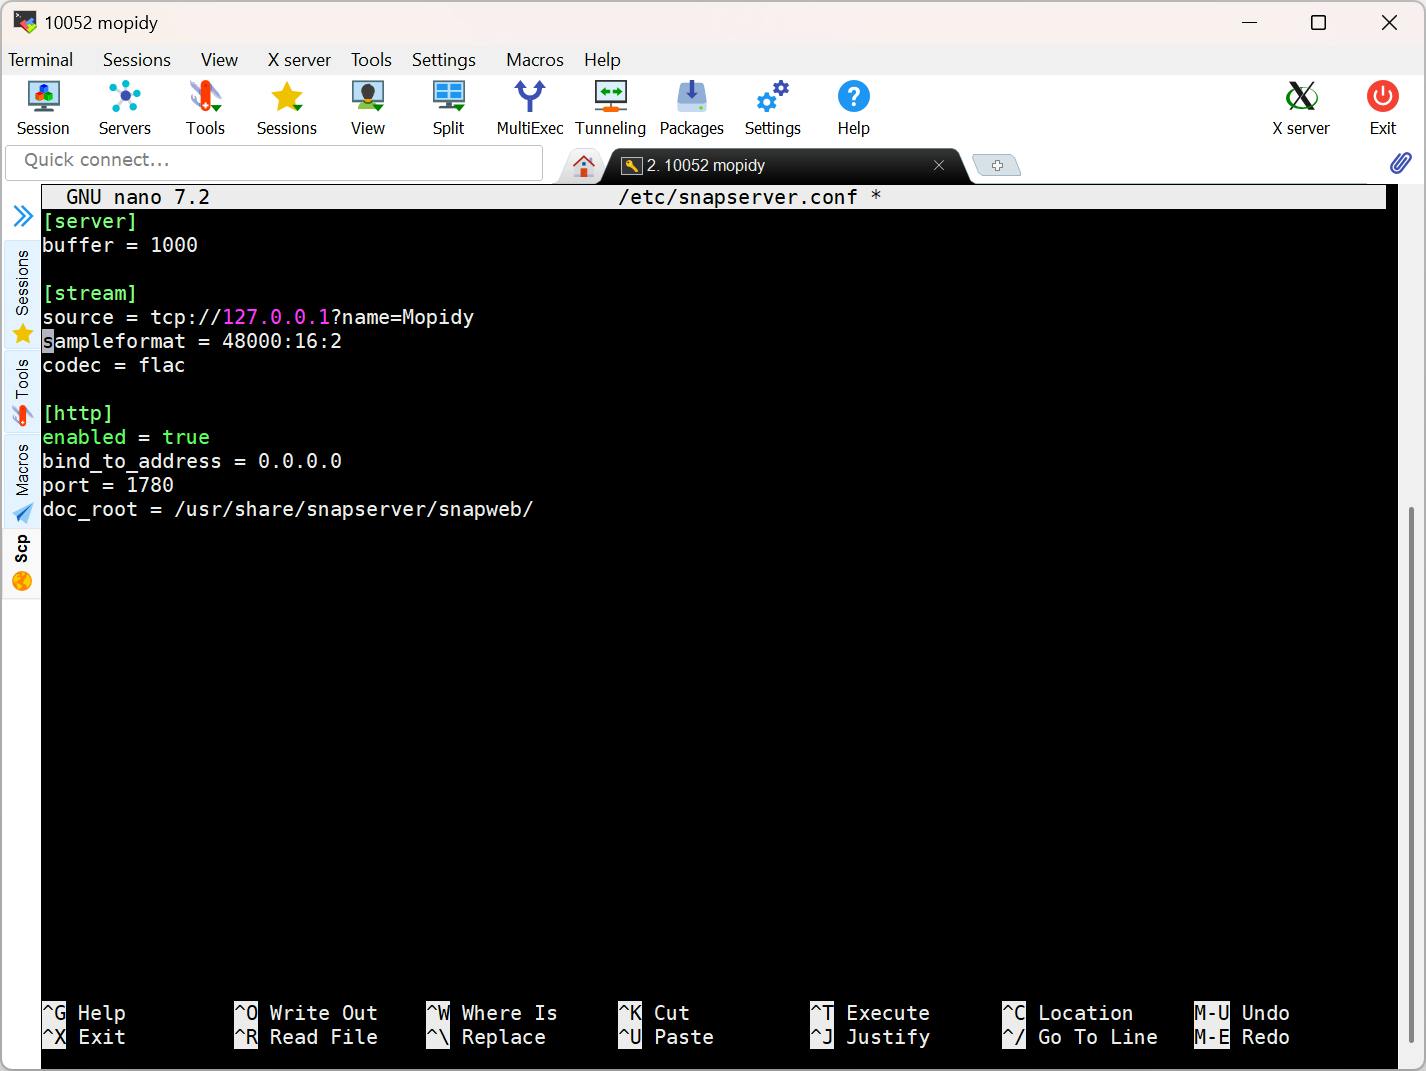Click the M-E Redo nano shortcut
The width and height of the screenshot is (1426, 1071).
(x=1242, y=1037)
